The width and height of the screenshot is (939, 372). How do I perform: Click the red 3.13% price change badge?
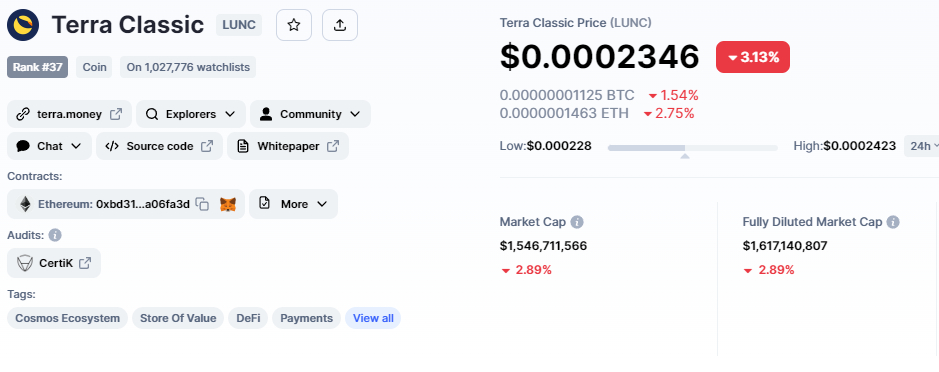(753, 58)
